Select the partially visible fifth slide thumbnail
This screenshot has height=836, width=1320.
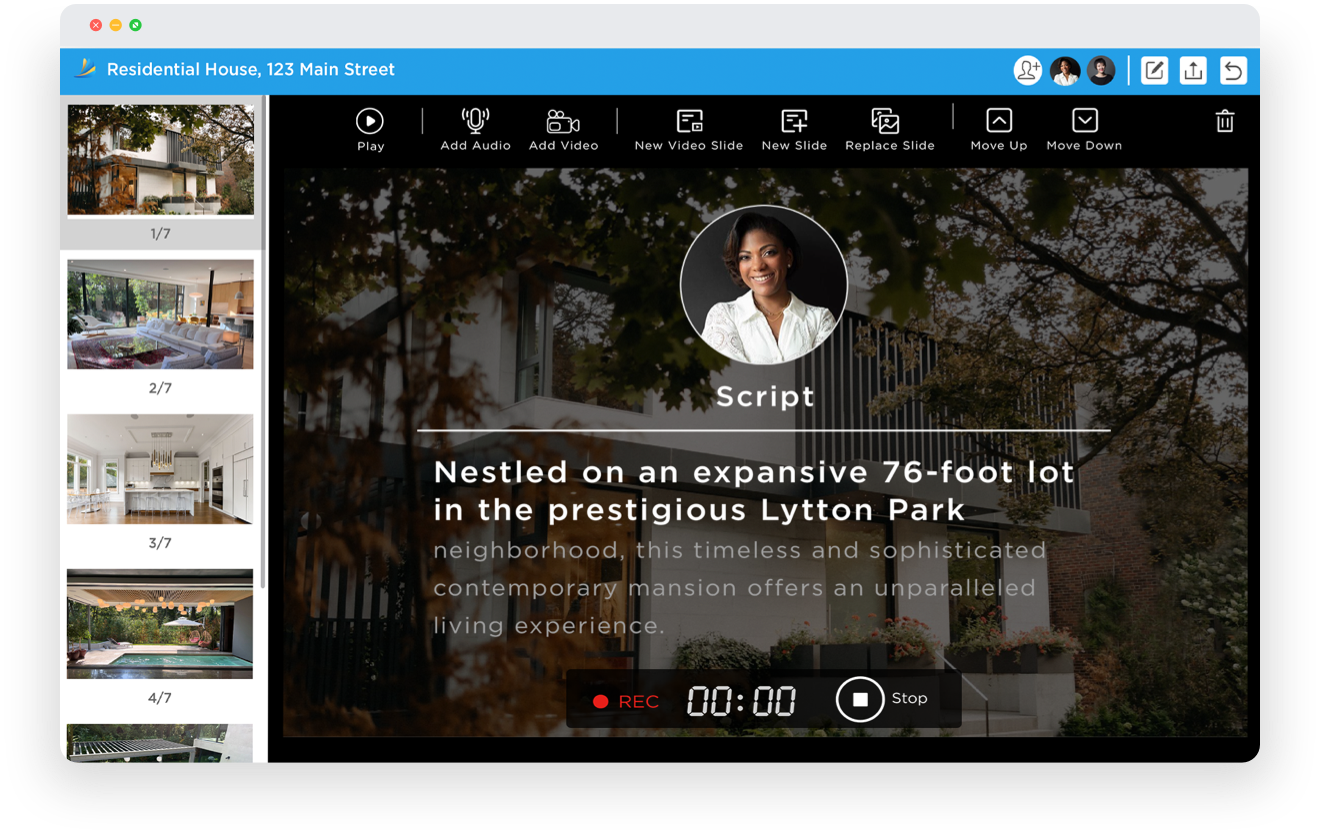point(160,743)
